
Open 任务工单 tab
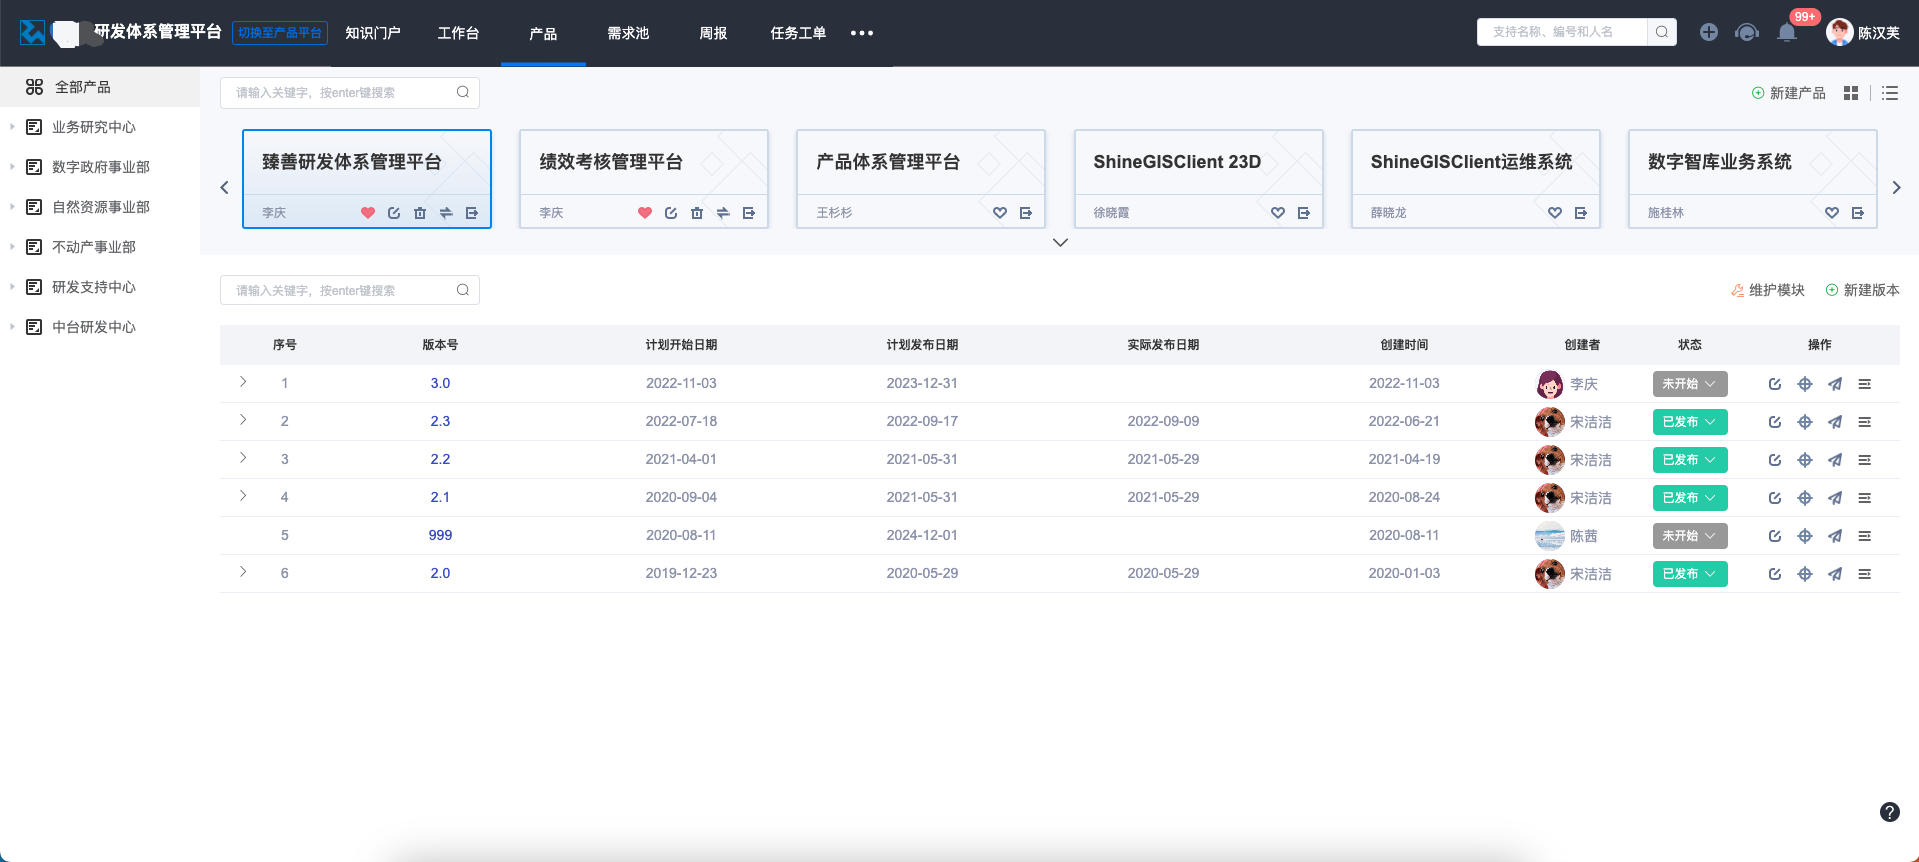[798, 33]
